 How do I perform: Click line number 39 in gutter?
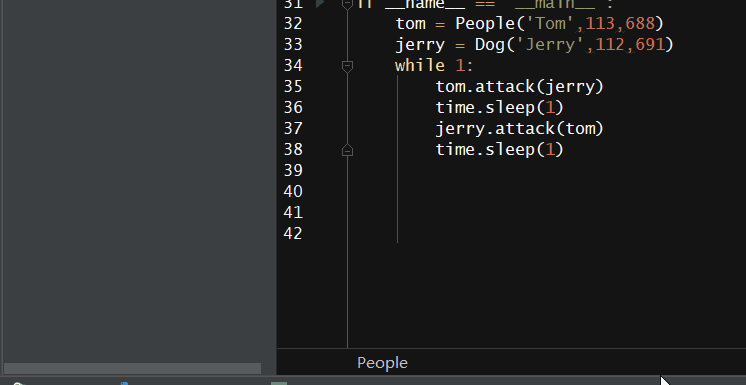[293, 170]
